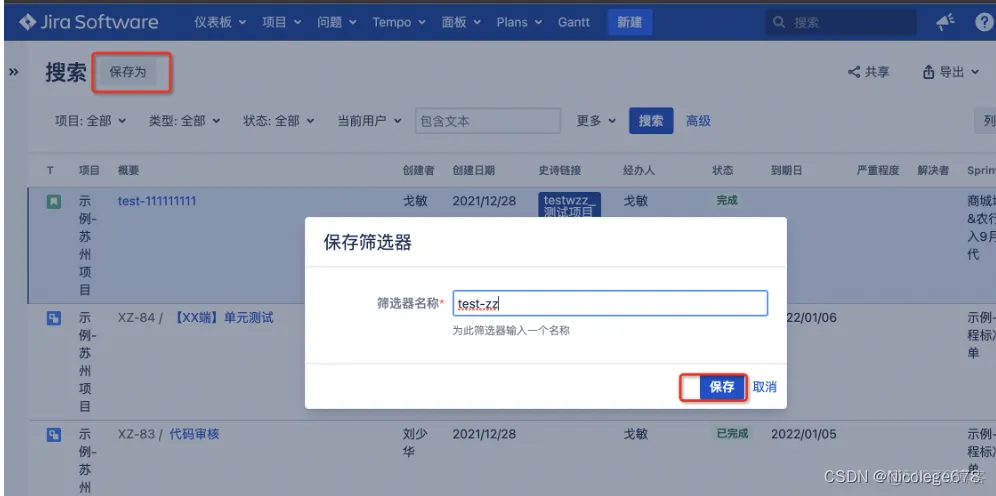
Task: Switch to 高级 advanced search link
Action: (x=698, y=121)
